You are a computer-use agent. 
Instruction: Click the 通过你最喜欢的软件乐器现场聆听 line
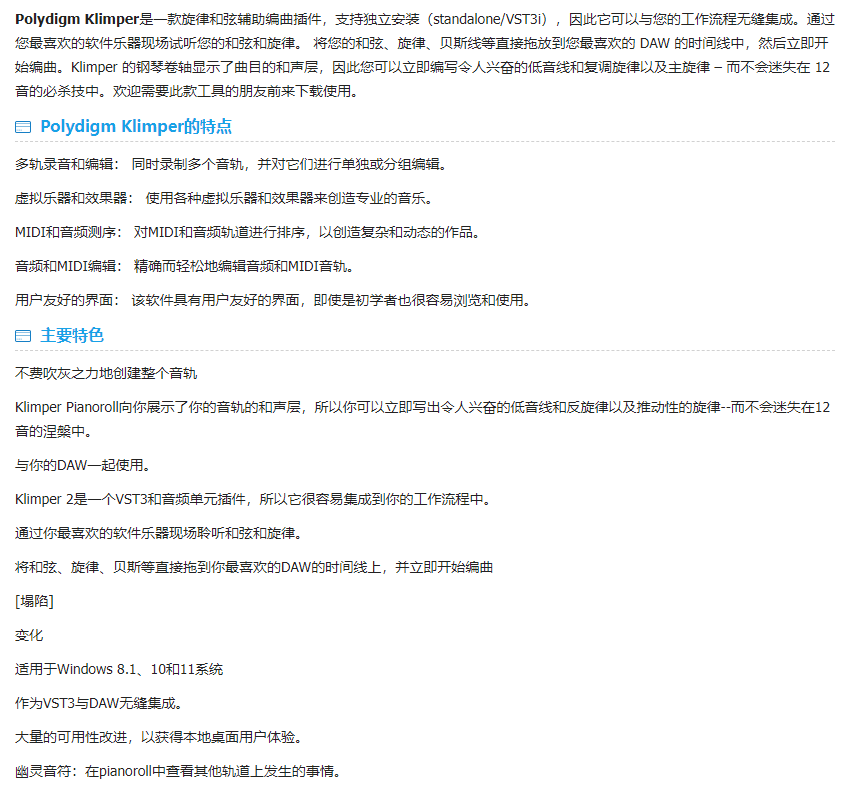[x=159, y=533]
